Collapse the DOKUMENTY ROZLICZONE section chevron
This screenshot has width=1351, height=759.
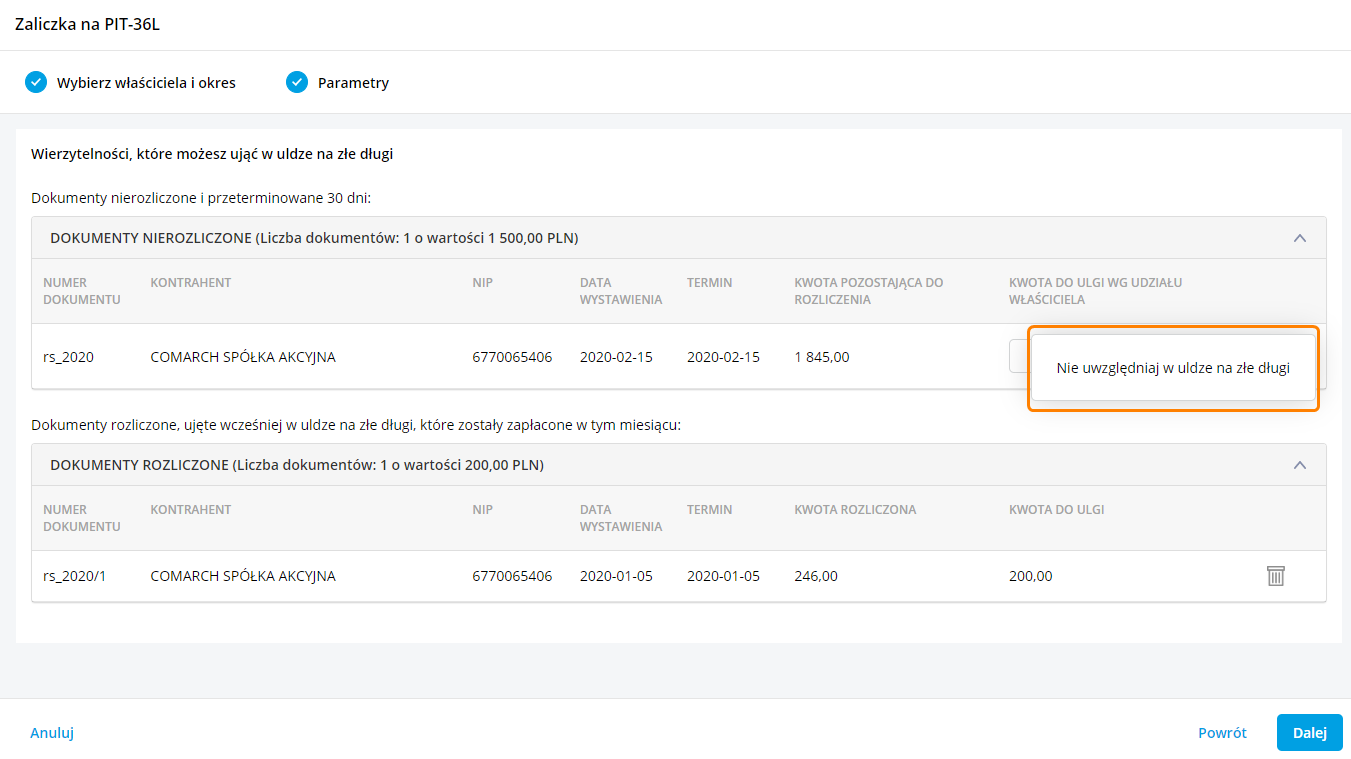click(x=1299, y=465)
